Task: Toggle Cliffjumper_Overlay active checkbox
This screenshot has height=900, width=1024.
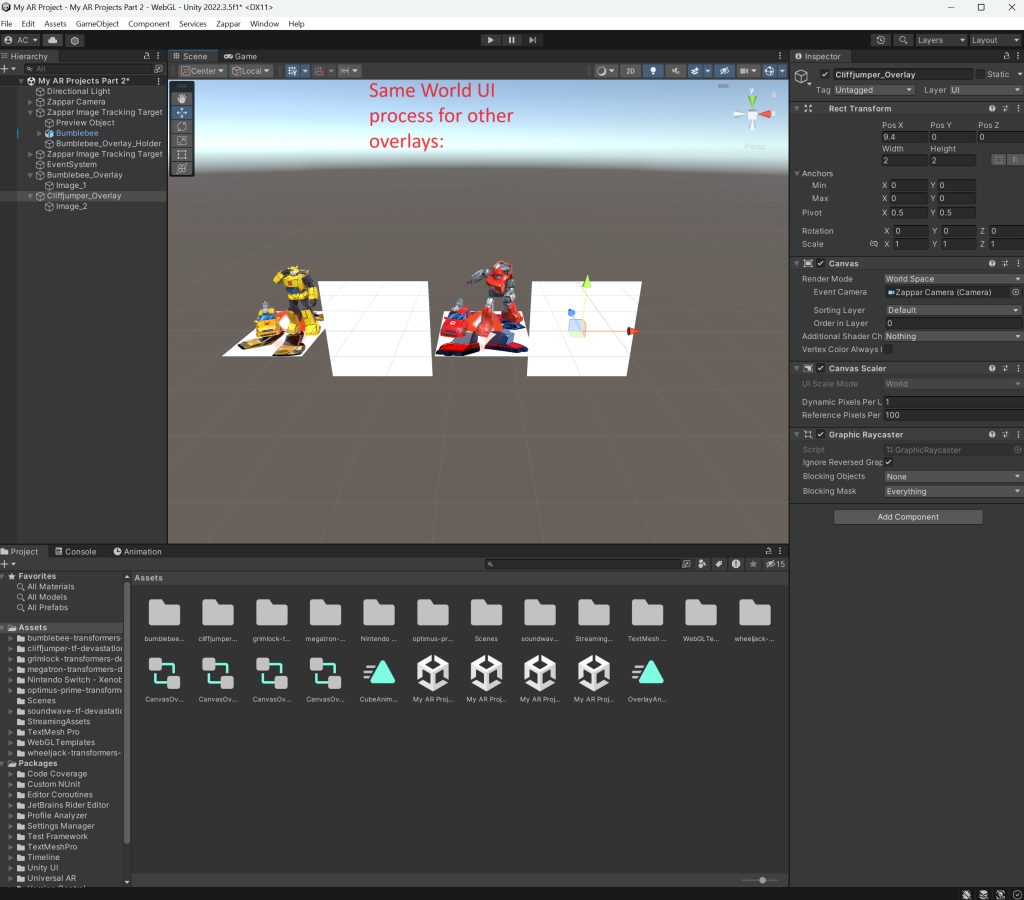Action: pyautogui.click(x=825, y=75)
